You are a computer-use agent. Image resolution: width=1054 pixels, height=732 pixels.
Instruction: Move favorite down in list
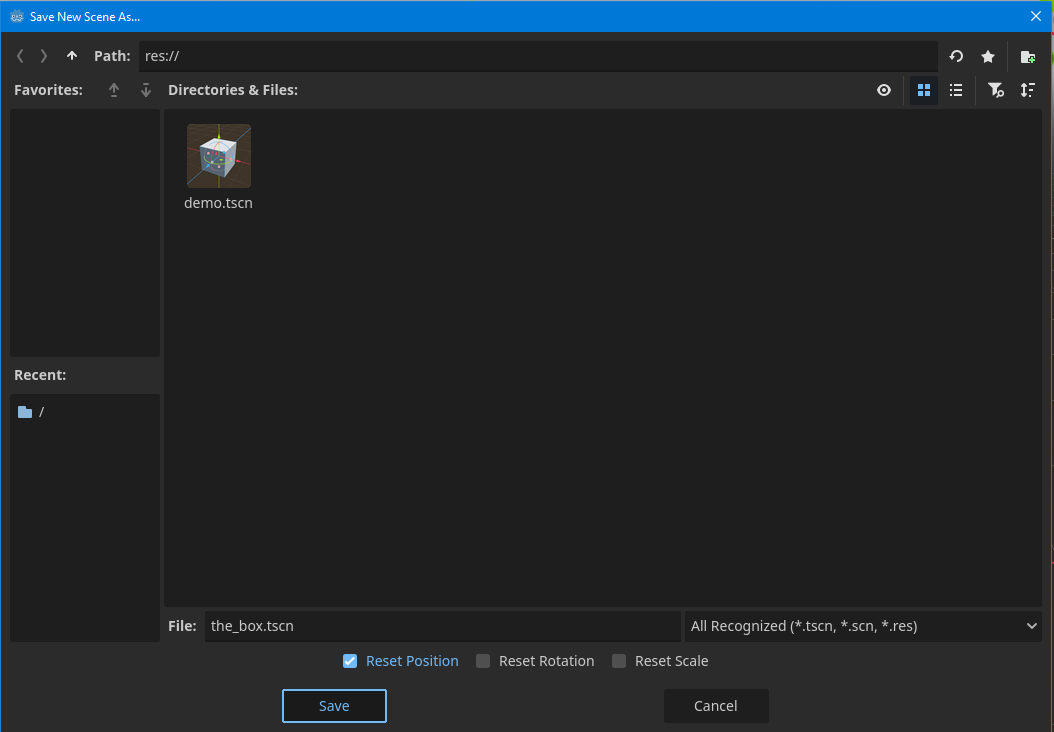coord(146,90)
